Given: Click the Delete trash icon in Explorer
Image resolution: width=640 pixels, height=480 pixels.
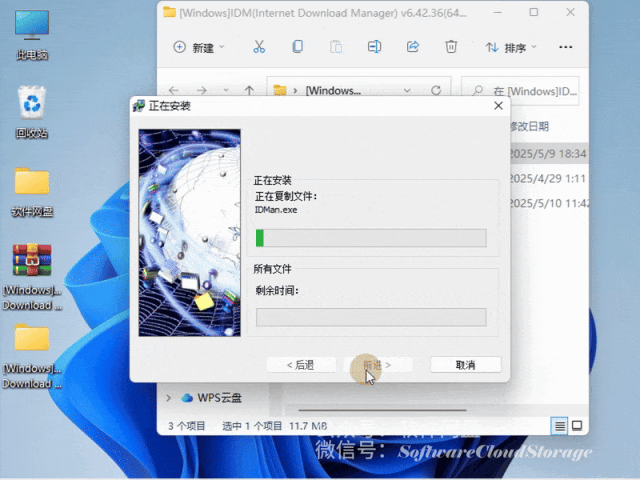Looking at the screenshot, I should coord(451,47).
